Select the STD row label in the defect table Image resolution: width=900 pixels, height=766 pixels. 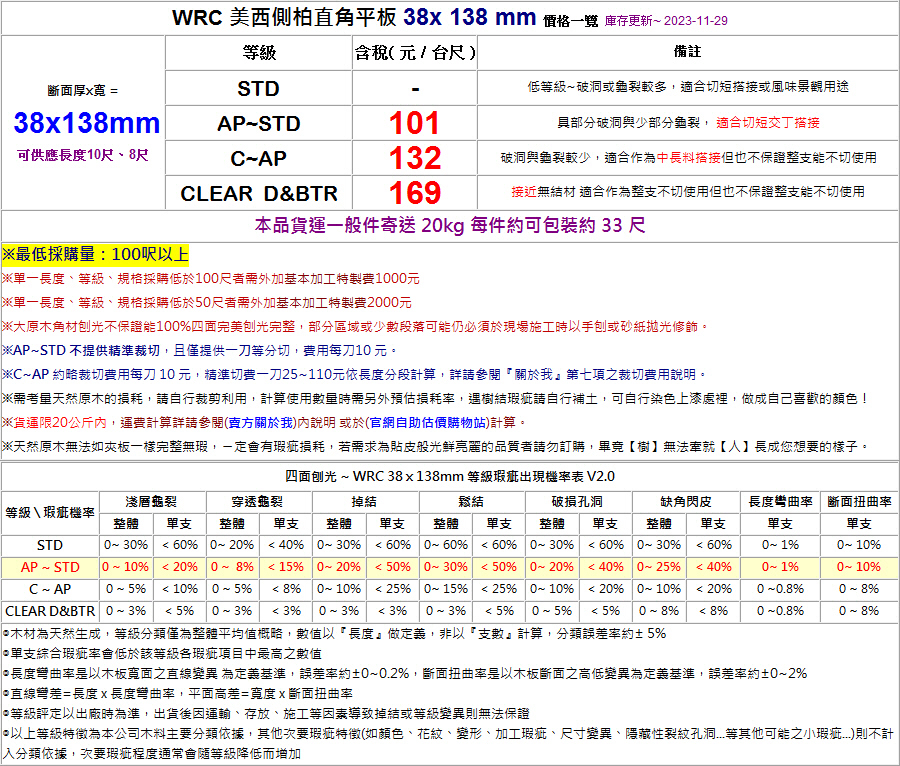(50, 545)
